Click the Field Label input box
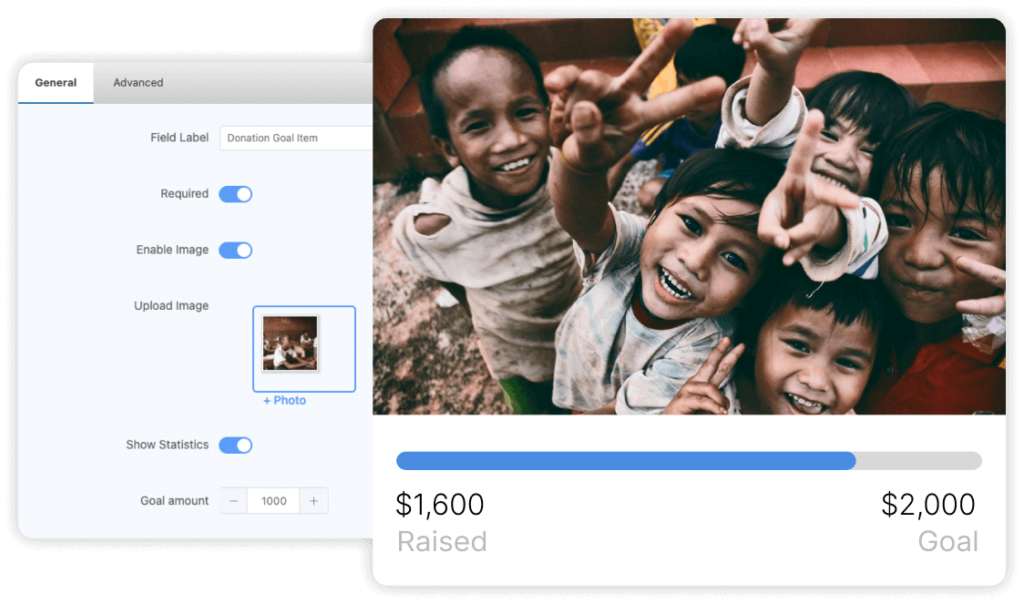Viewport: 1024px width, 604px height. pos(296,138)
